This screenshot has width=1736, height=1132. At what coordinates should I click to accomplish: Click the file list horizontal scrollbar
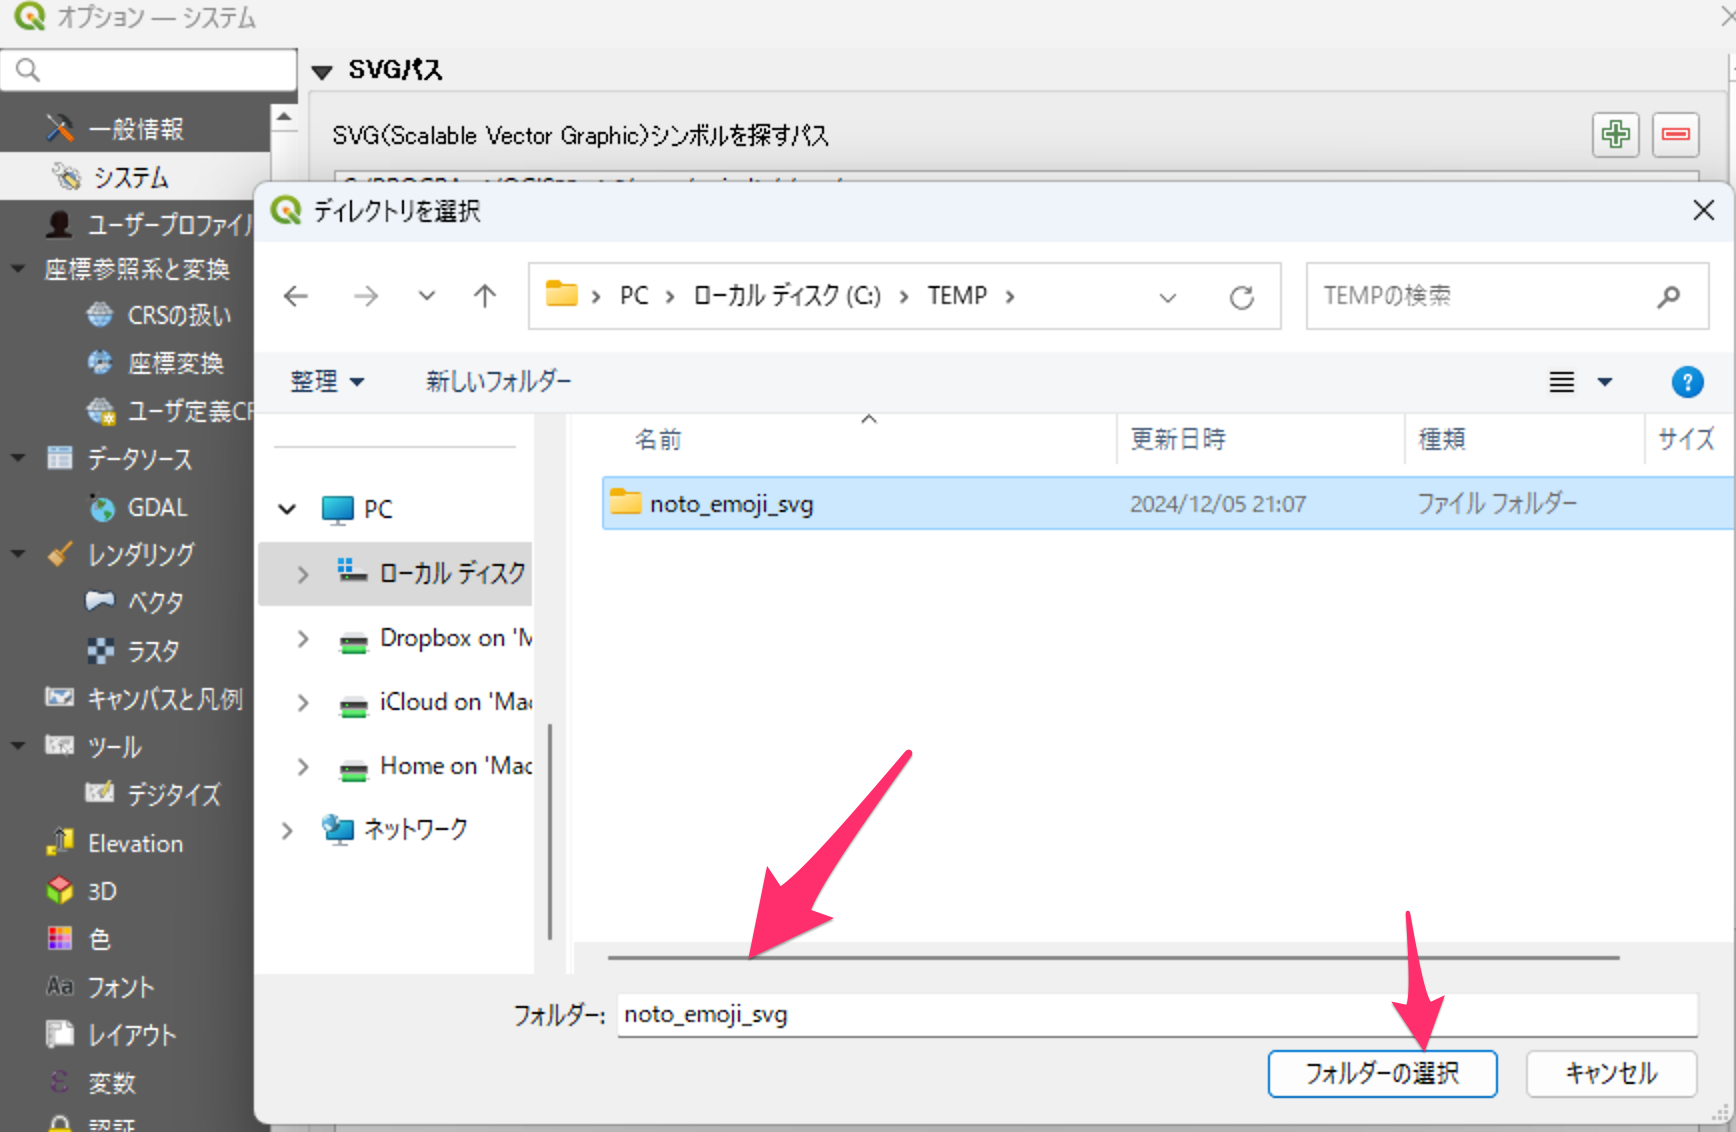[x=1113, y=958]
